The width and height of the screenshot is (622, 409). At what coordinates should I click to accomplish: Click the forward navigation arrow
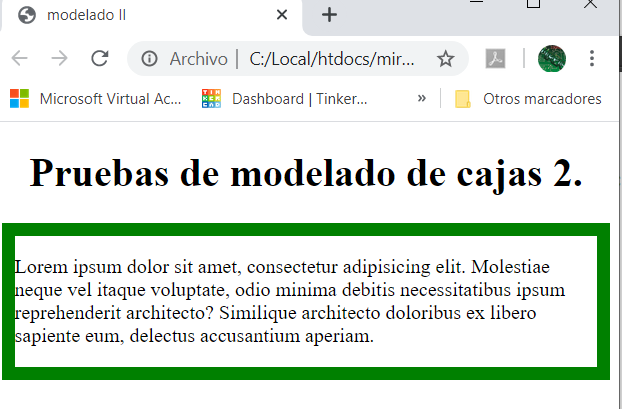click(60, 59)
